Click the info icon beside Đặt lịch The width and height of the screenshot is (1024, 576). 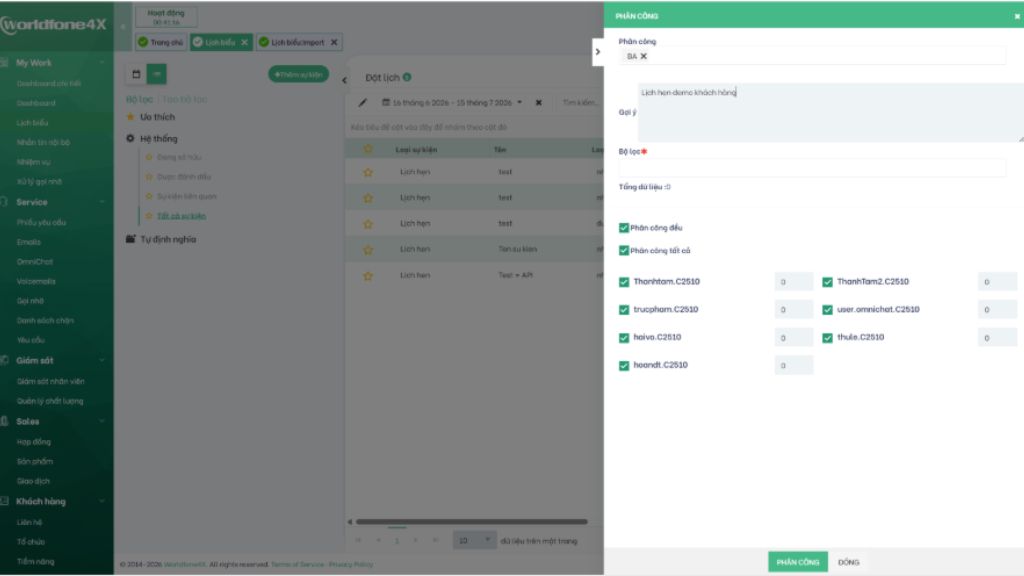[407, 77]
